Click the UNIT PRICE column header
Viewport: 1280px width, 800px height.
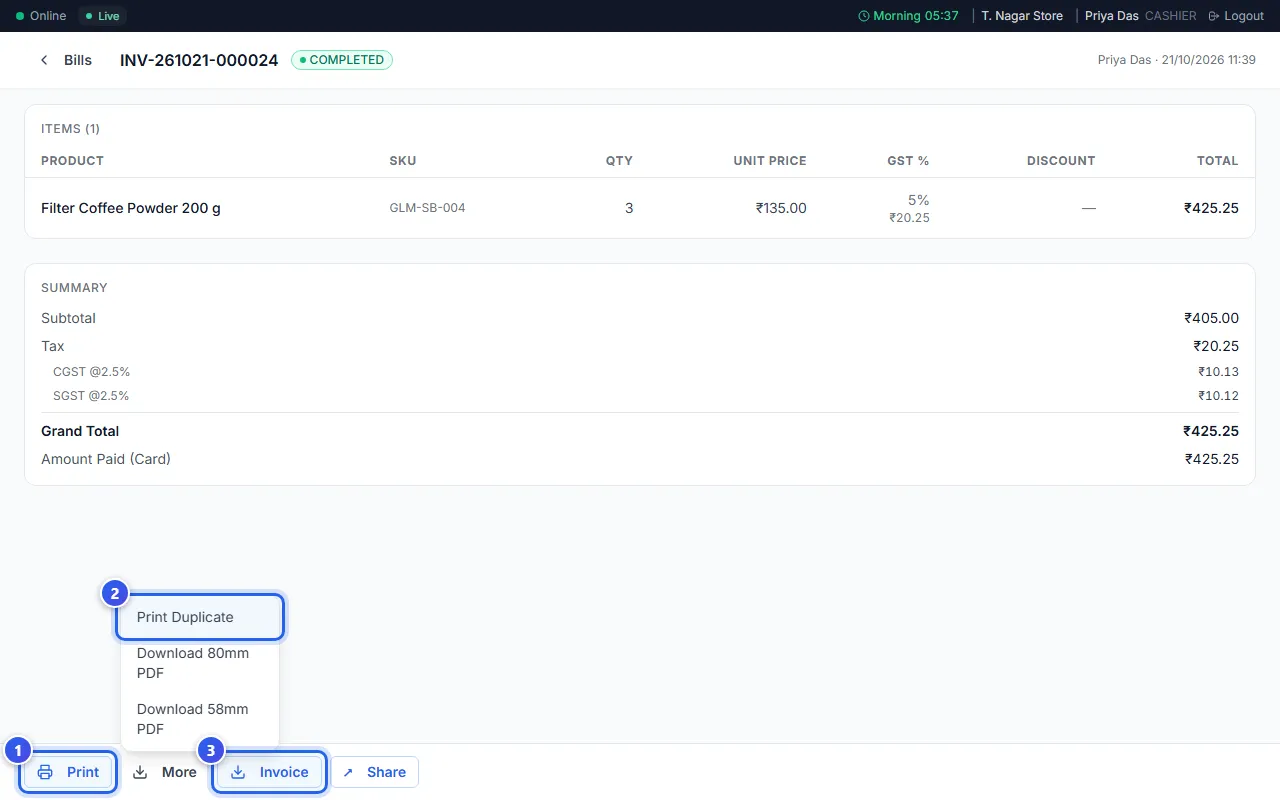pyautogui.click(x=770, y=160)
